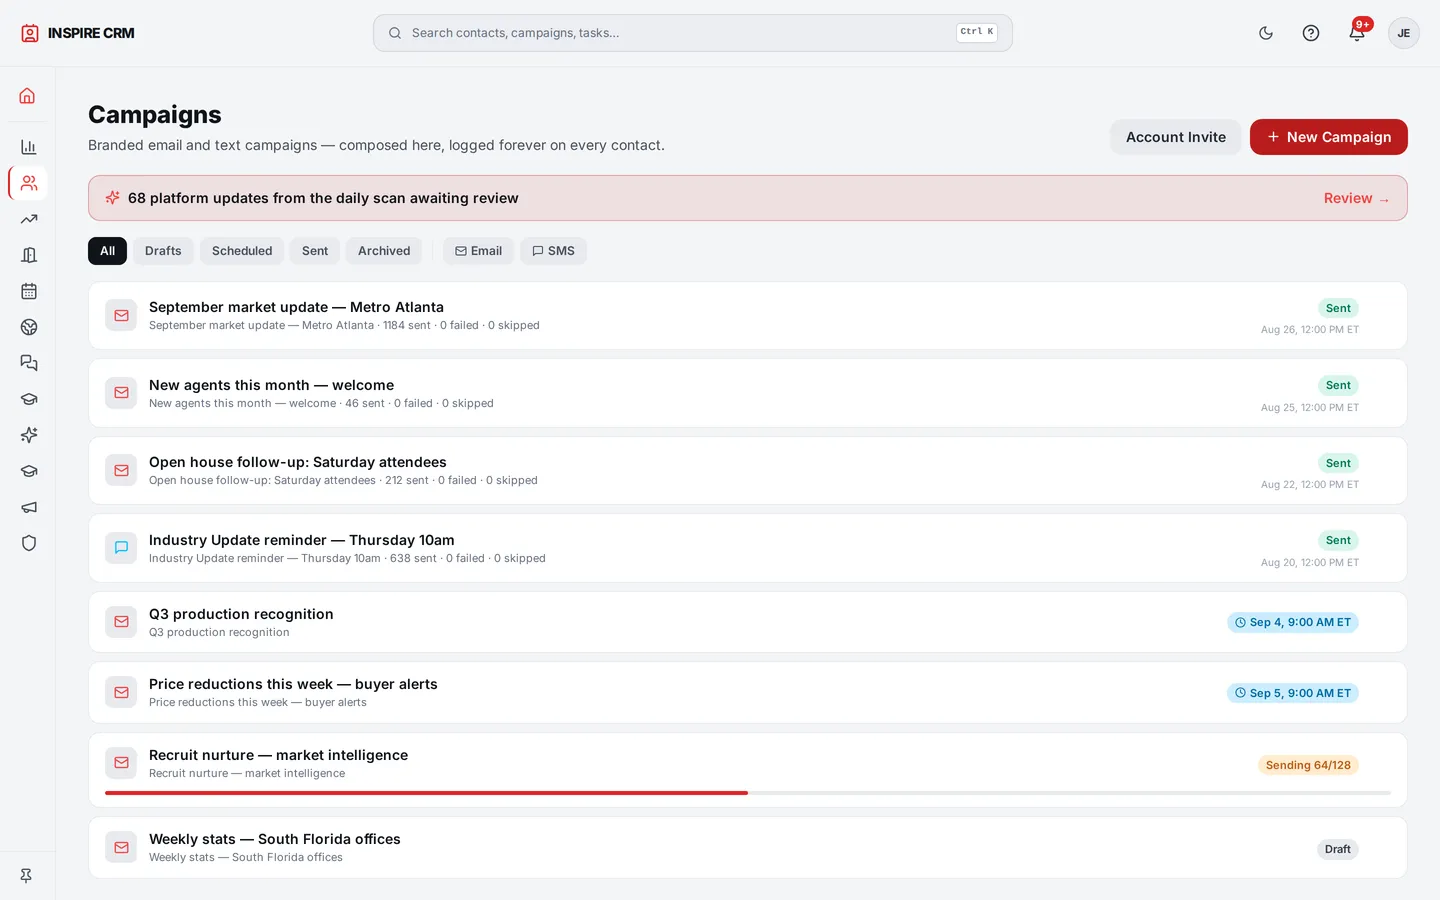The height and width of the screenshot is (900, 1440).
Task: Switch to the Drafts filter tab
Action: pos(163,251)
